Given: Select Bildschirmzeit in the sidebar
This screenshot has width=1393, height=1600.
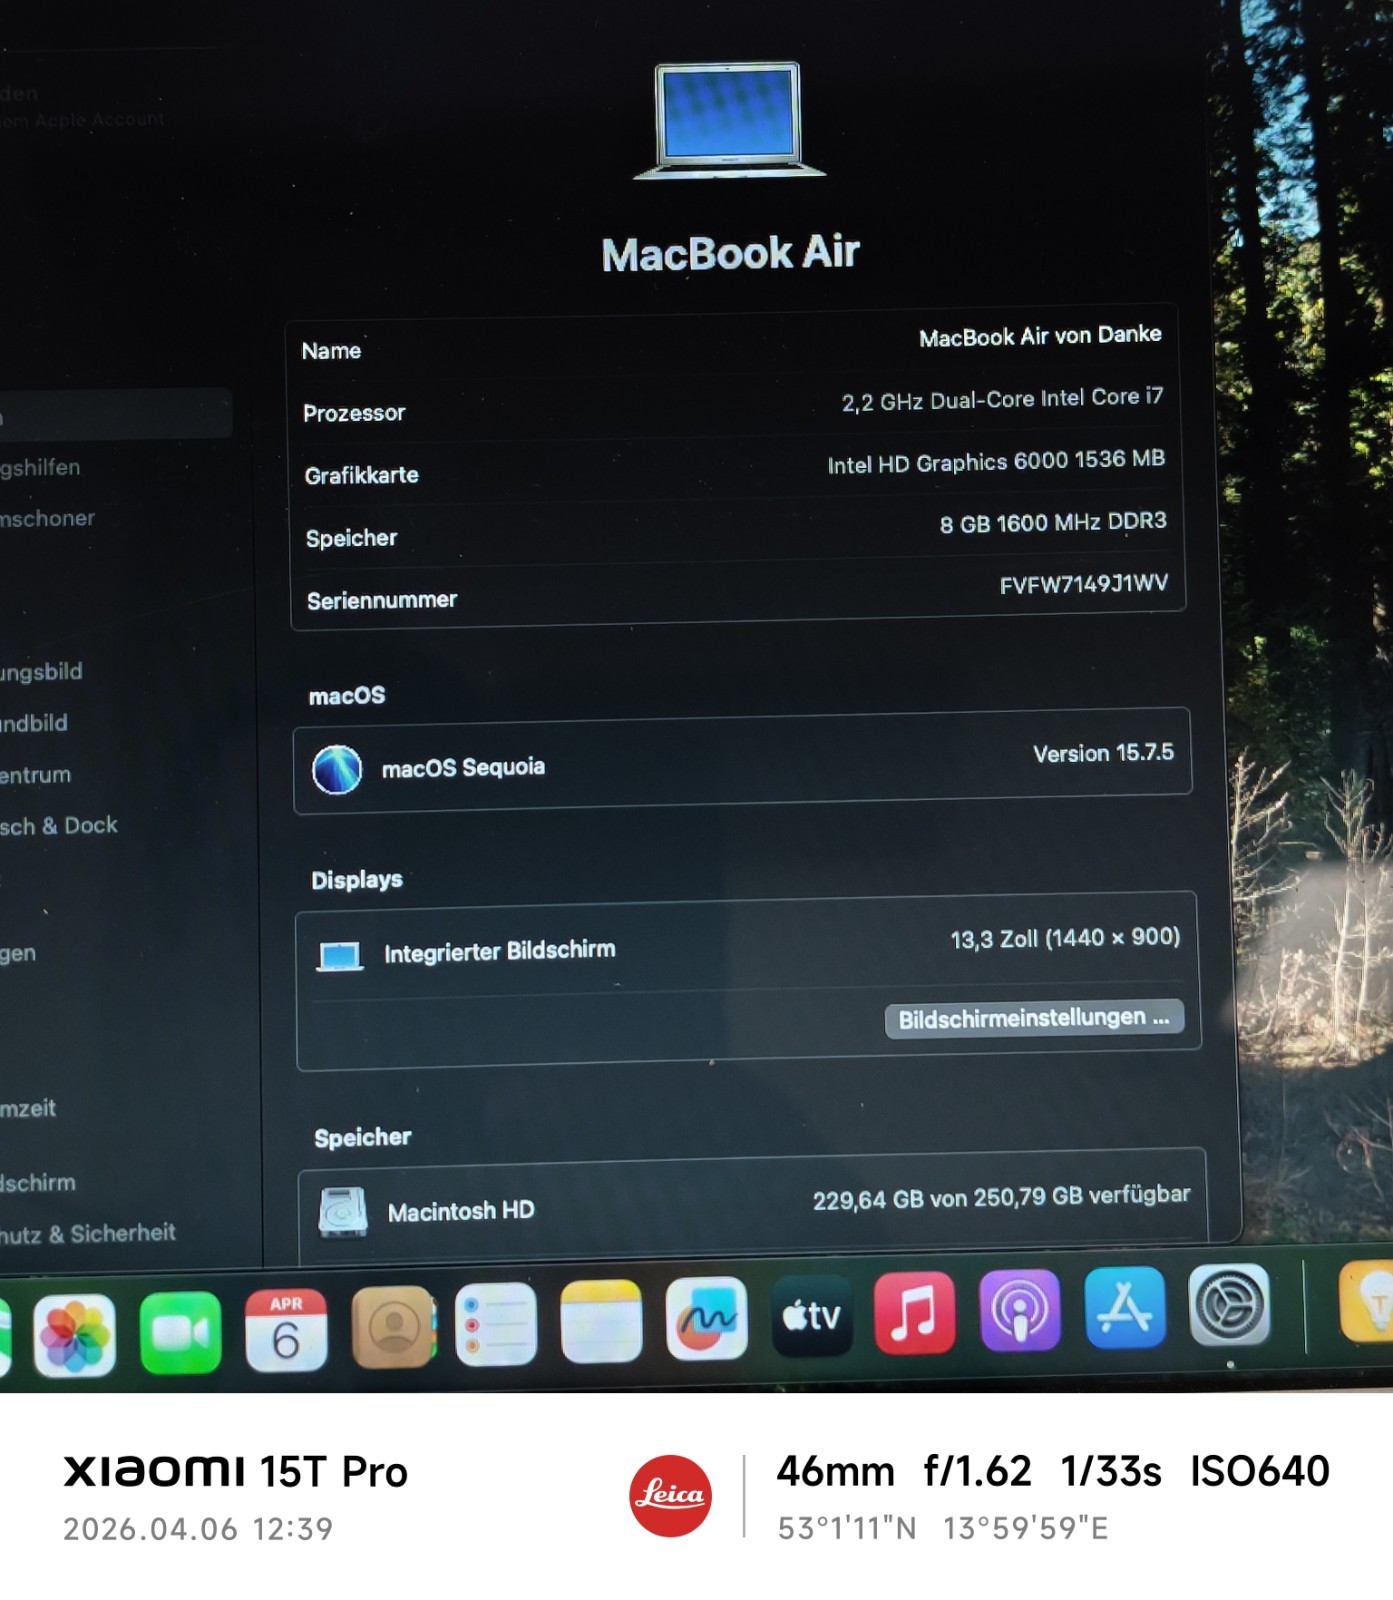Looking at the screenshot, I should click(x=28, y=1108).
